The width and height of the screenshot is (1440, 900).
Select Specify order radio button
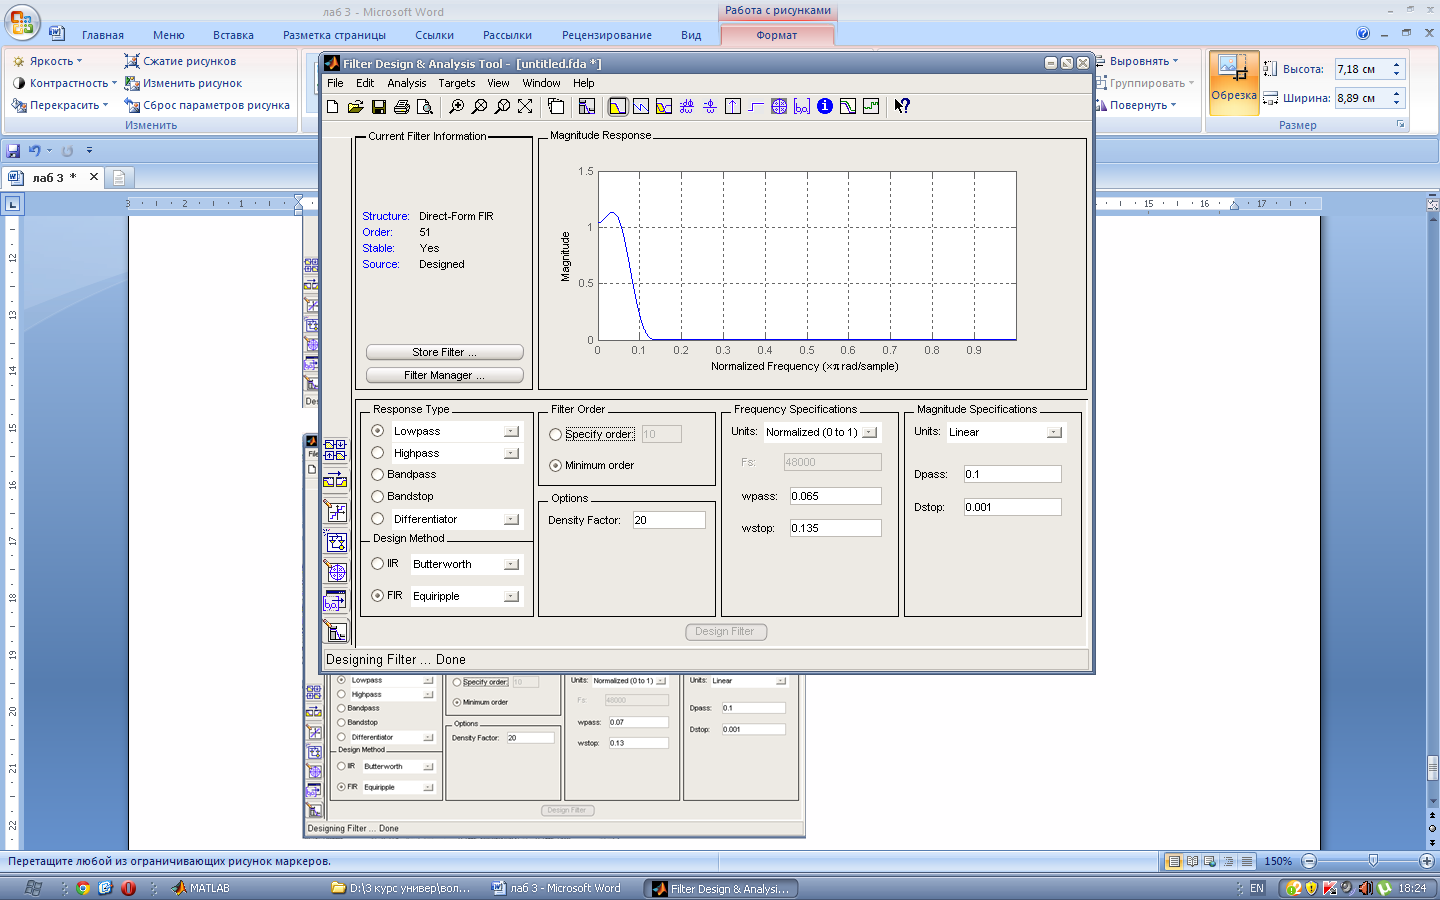556,434
